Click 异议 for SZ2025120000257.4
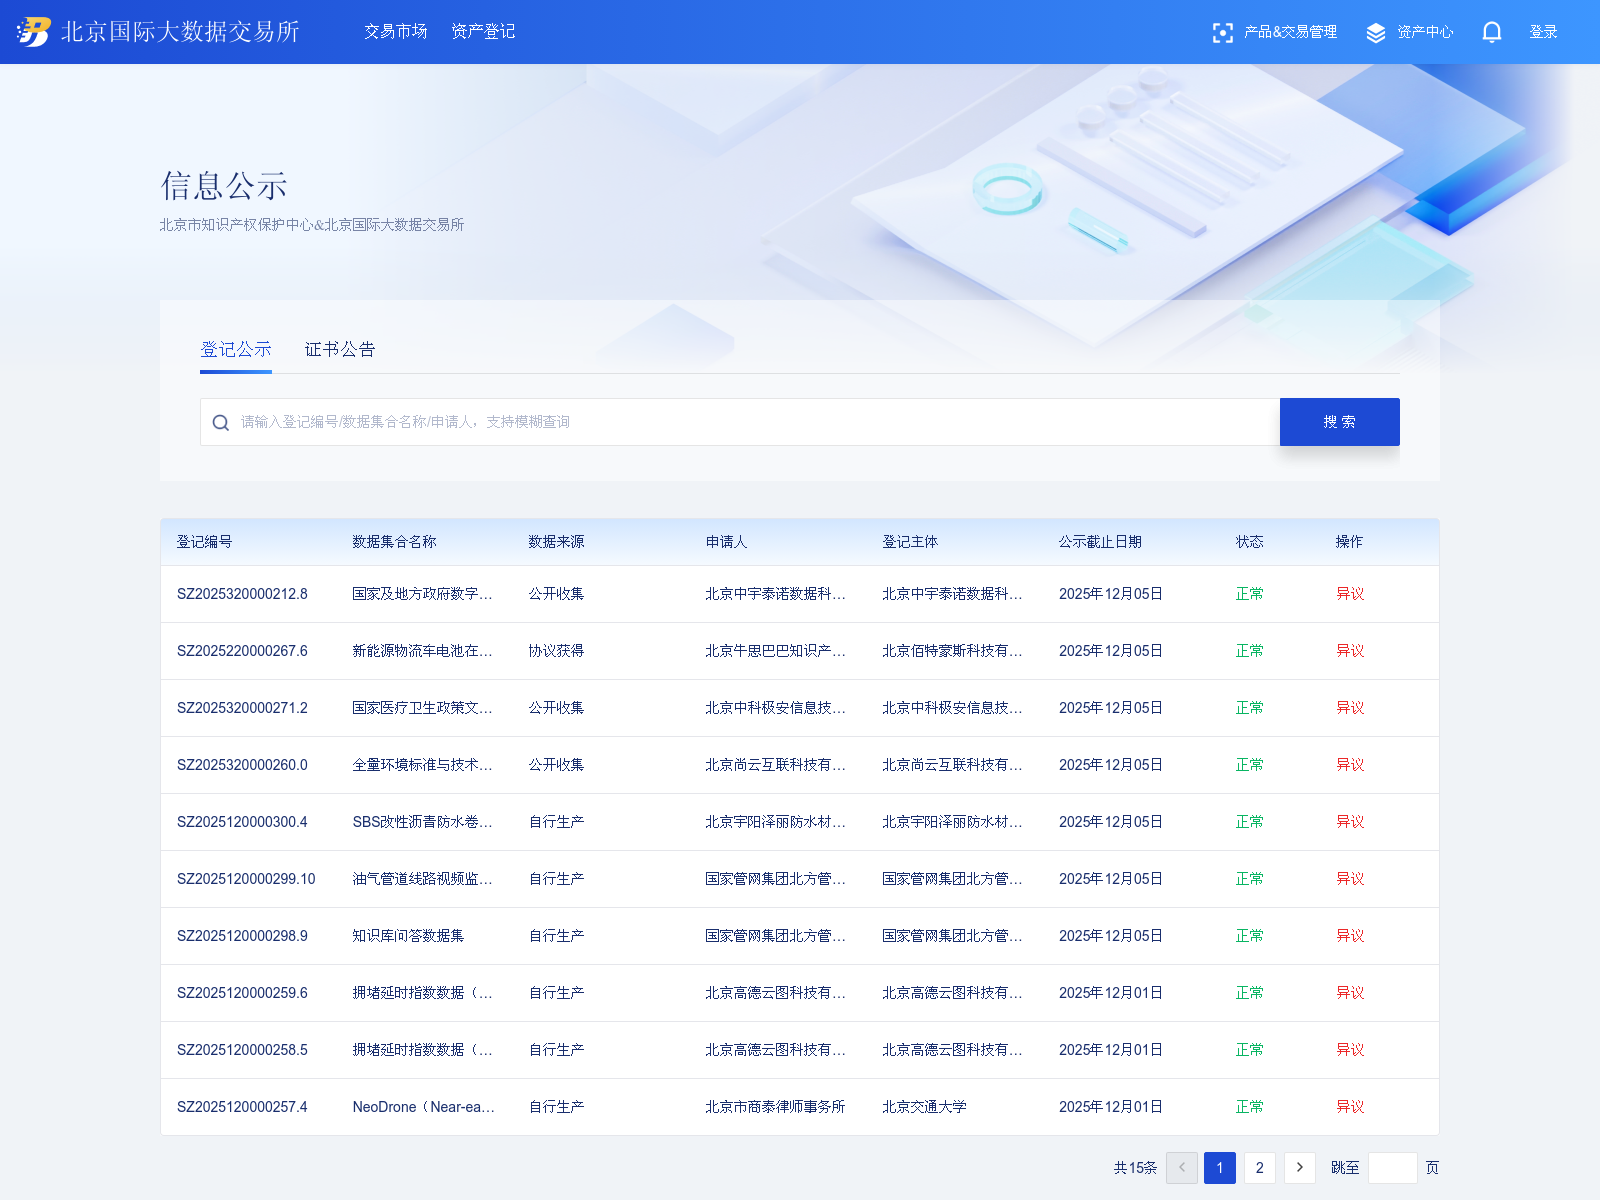This screenshot has width=1600, height=1200. click(1350, 1107)
